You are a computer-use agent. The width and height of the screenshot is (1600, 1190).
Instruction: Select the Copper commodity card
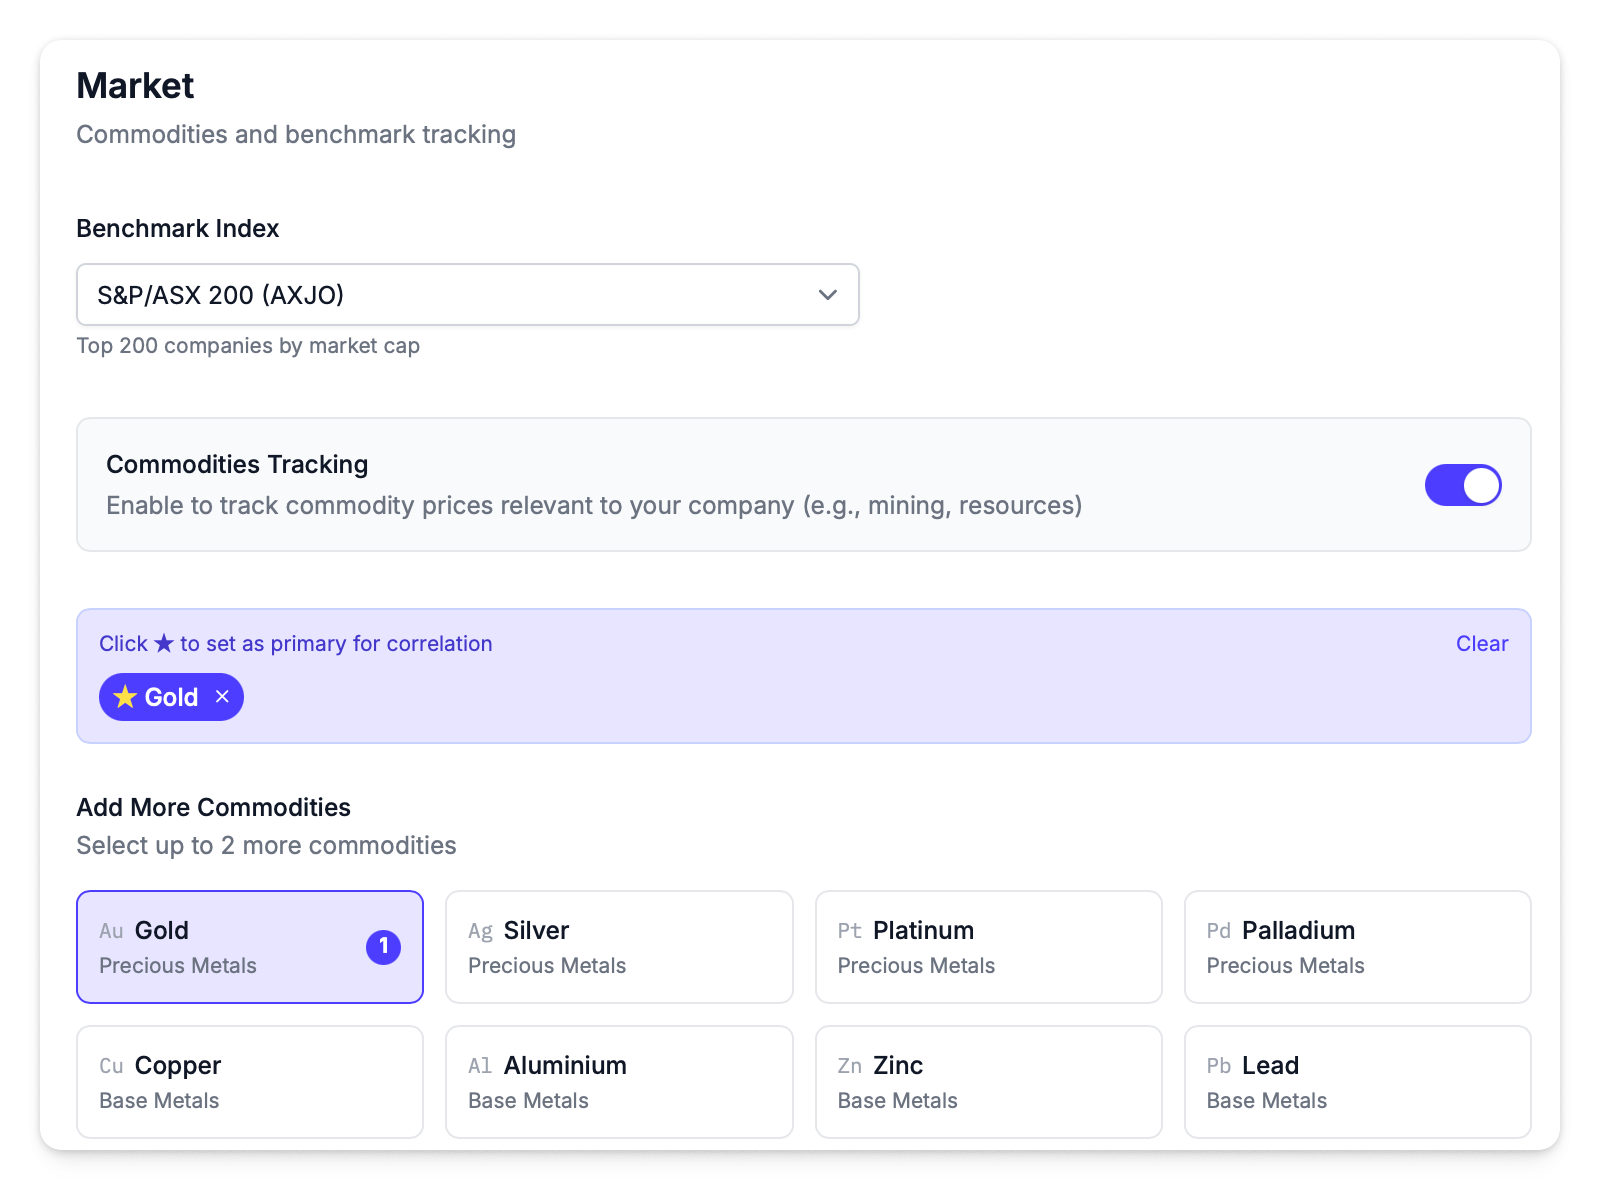coord(249,1082)
